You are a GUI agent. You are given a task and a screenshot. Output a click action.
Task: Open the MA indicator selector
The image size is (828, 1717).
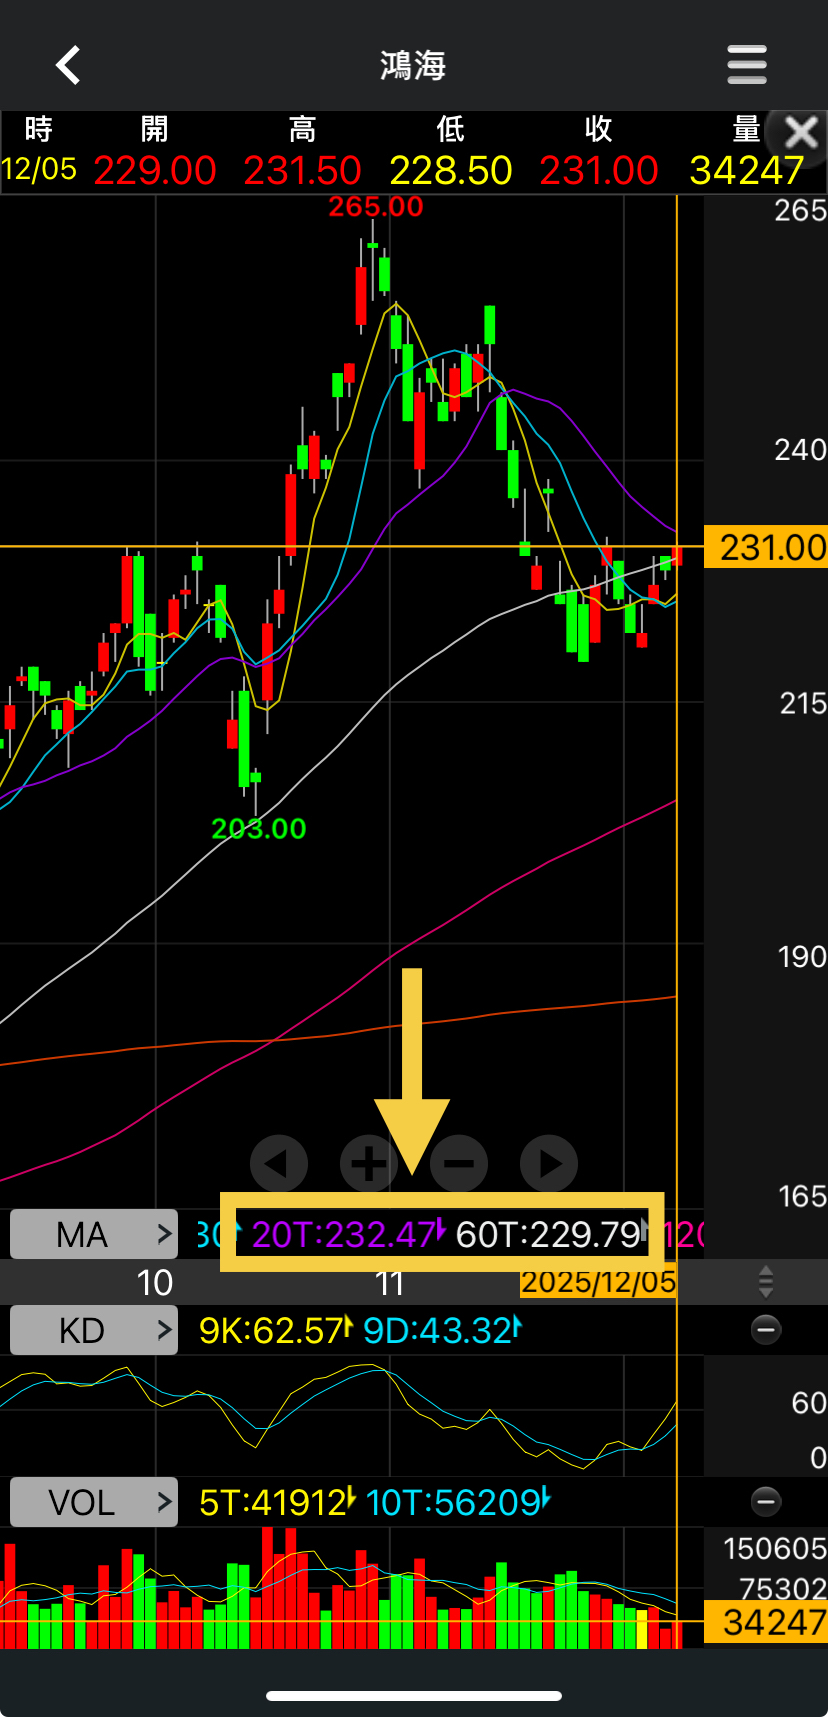[94, 1235]
